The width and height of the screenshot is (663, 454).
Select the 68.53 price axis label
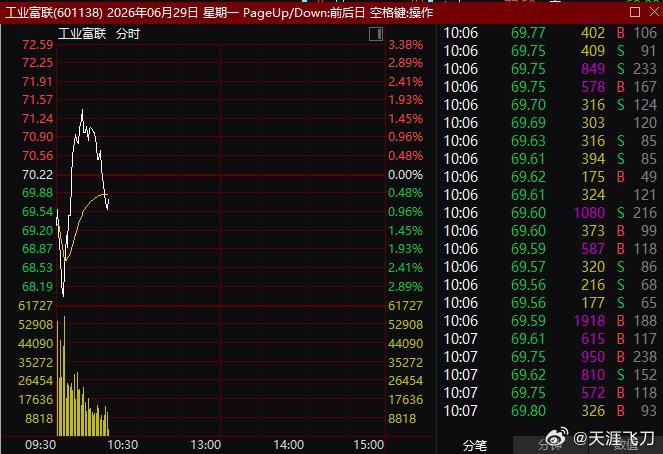tap(38, 268)
